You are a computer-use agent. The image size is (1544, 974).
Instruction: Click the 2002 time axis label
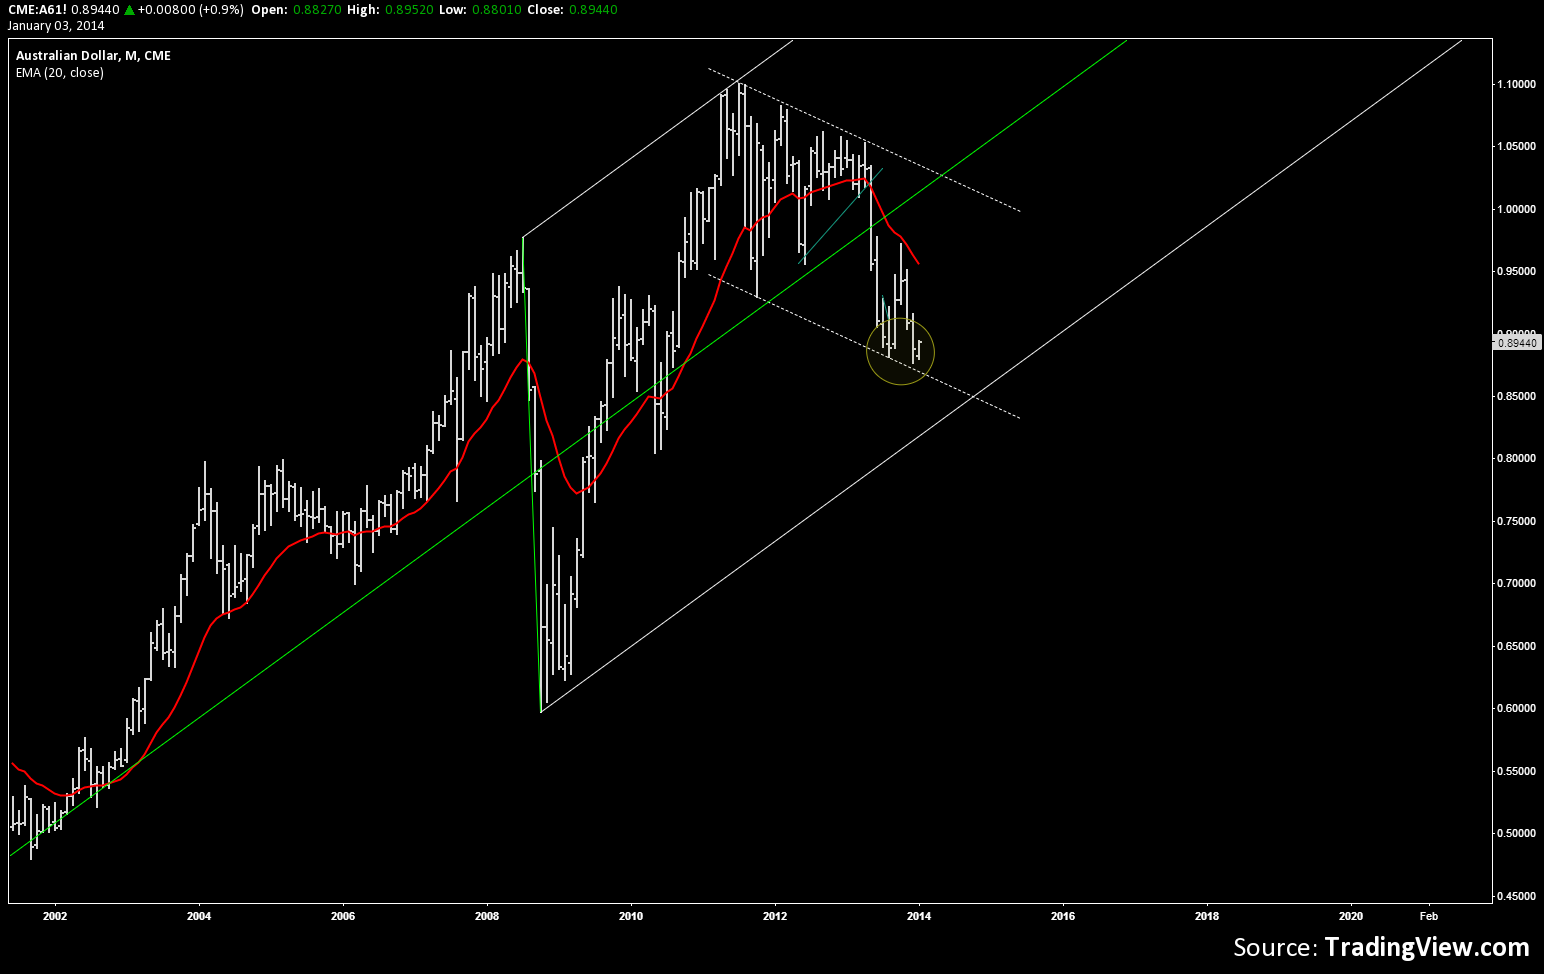pos(55,916)
